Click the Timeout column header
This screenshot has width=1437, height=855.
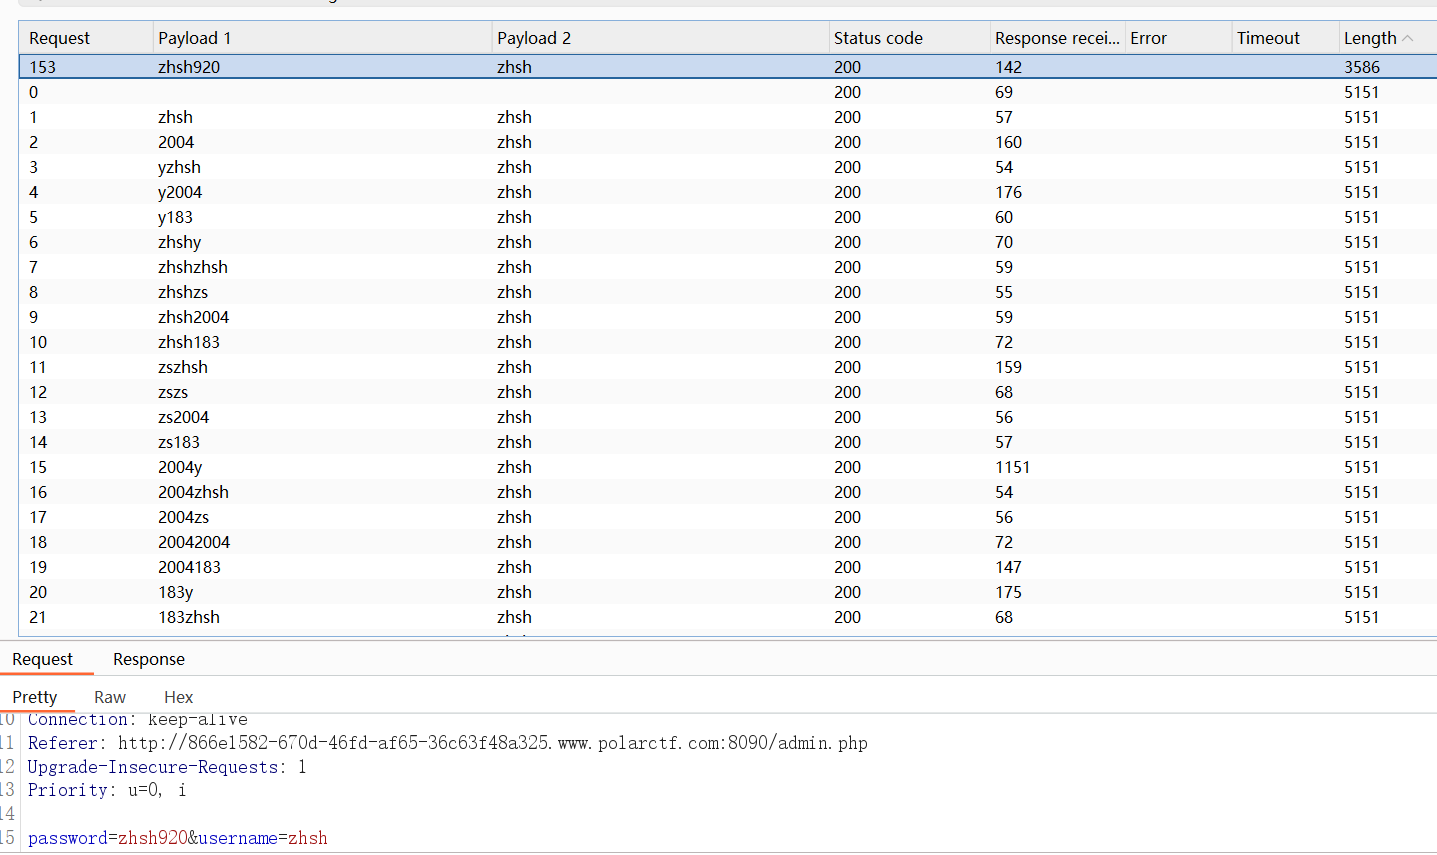1268,38
